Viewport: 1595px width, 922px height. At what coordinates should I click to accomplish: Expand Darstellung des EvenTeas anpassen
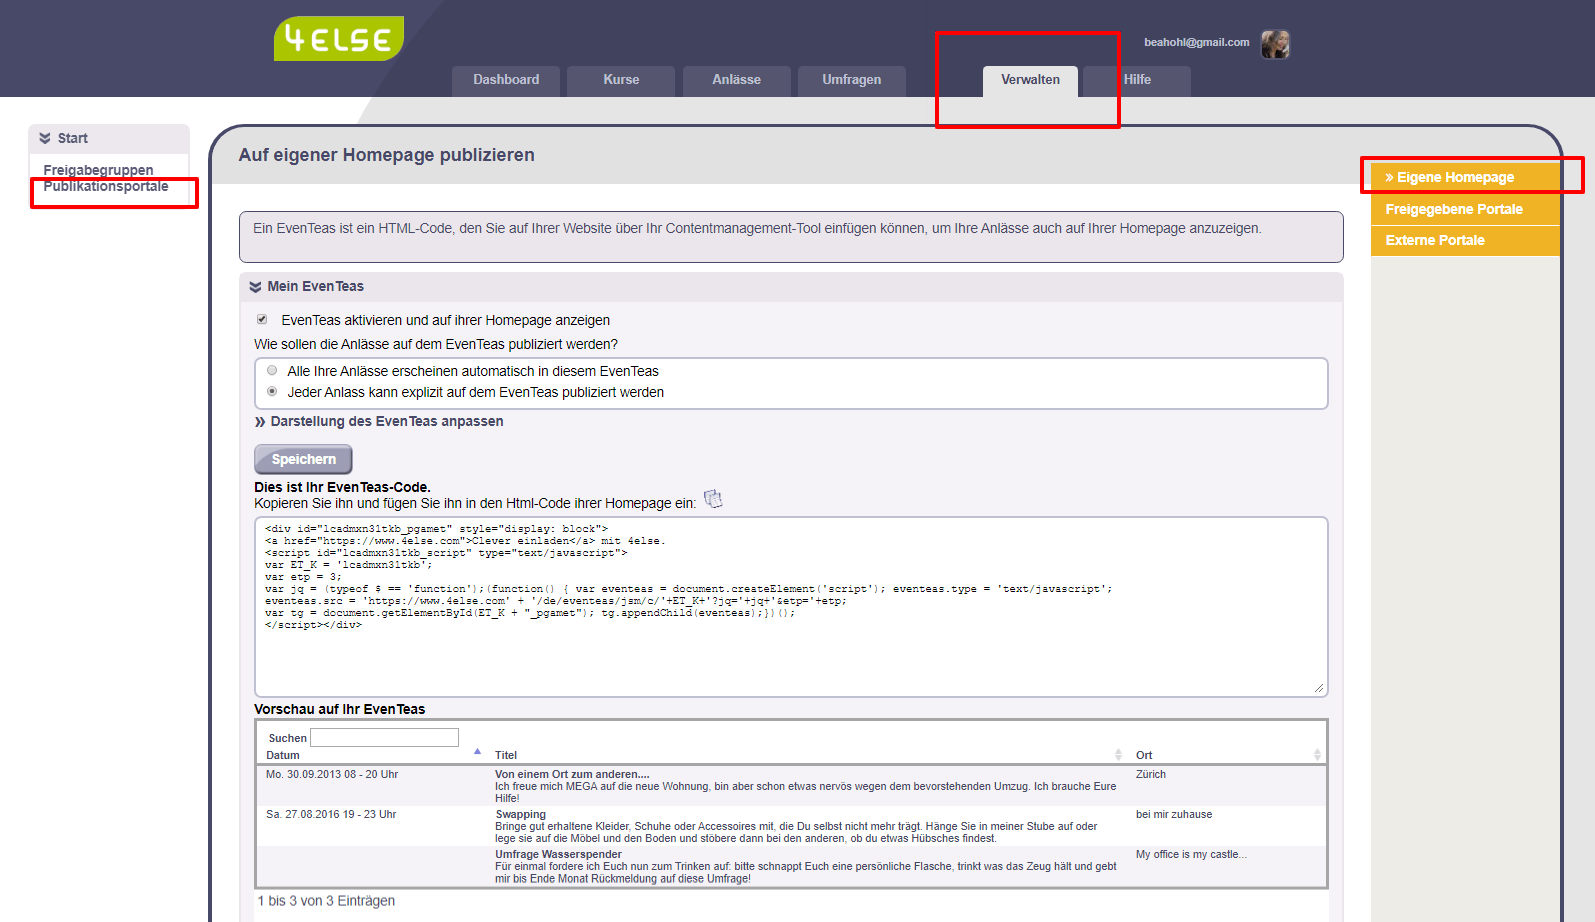pos(379,422)
